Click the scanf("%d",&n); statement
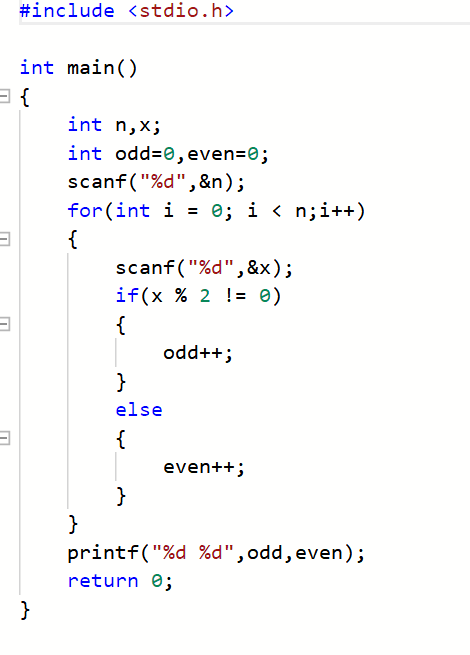 156,182
